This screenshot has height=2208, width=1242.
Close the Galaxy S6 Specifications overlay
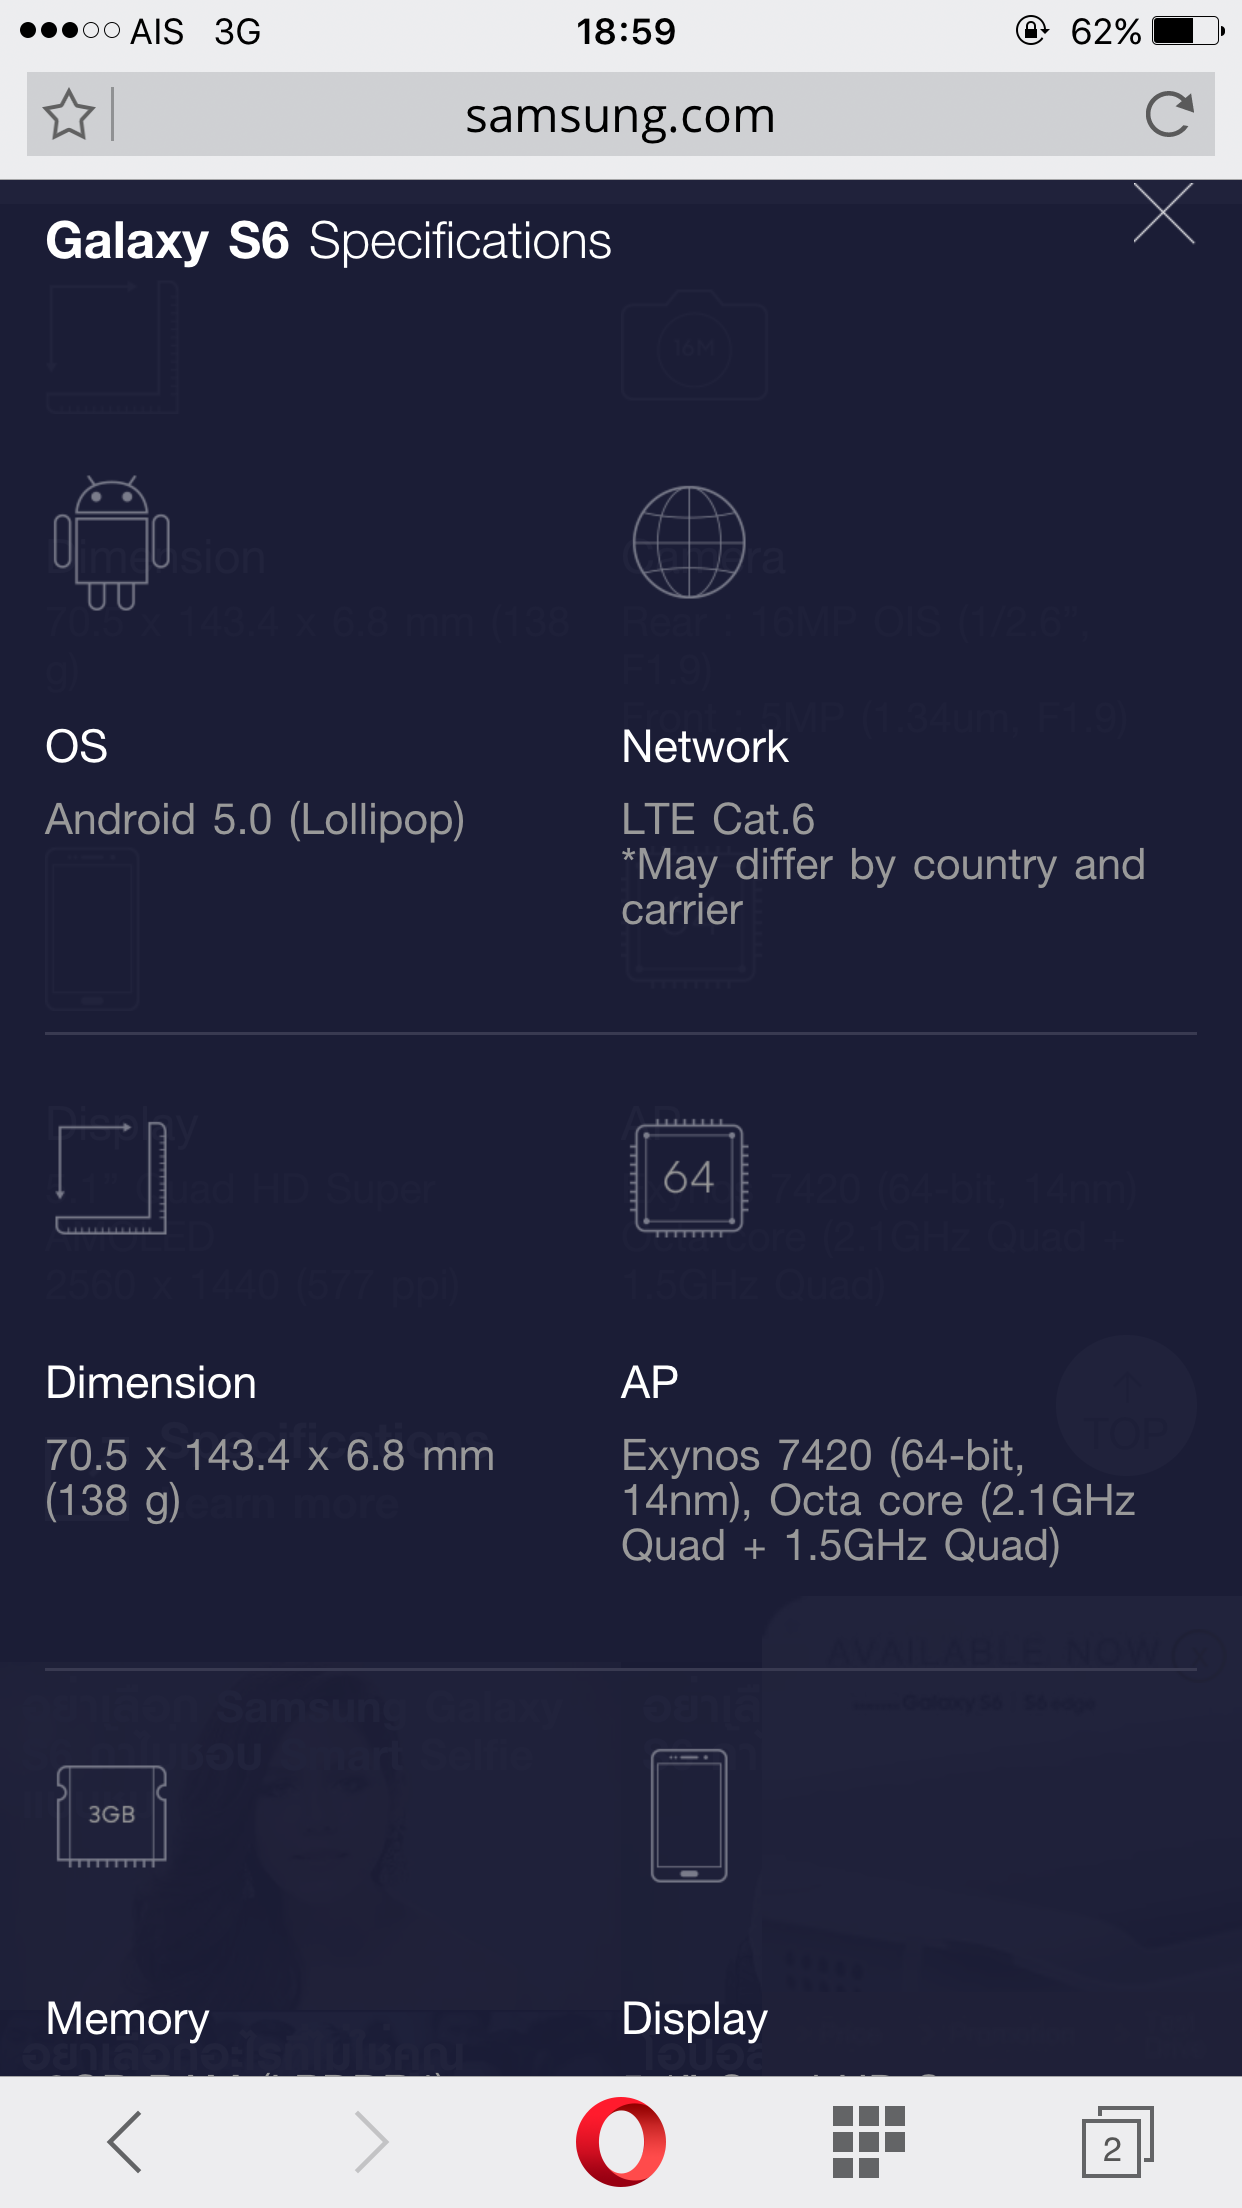pyautogui.click(x=1164, y=213)
